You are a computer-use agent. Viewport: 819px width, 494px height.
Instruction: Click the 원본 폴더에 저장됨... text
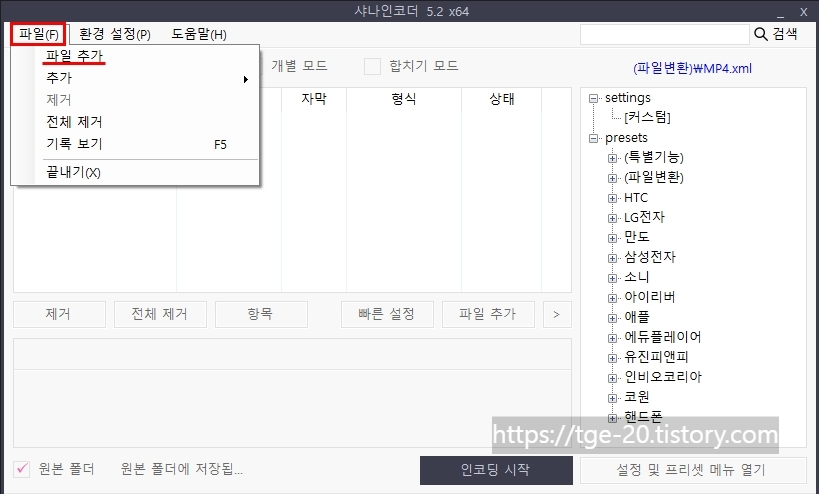[x=182, y=469]
